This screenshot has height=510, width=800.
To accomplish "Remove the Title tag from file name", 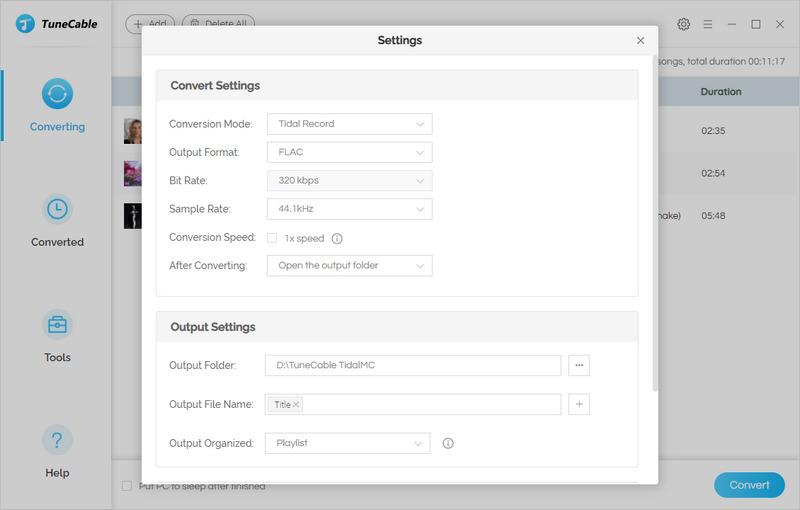I will coord(296,404).
